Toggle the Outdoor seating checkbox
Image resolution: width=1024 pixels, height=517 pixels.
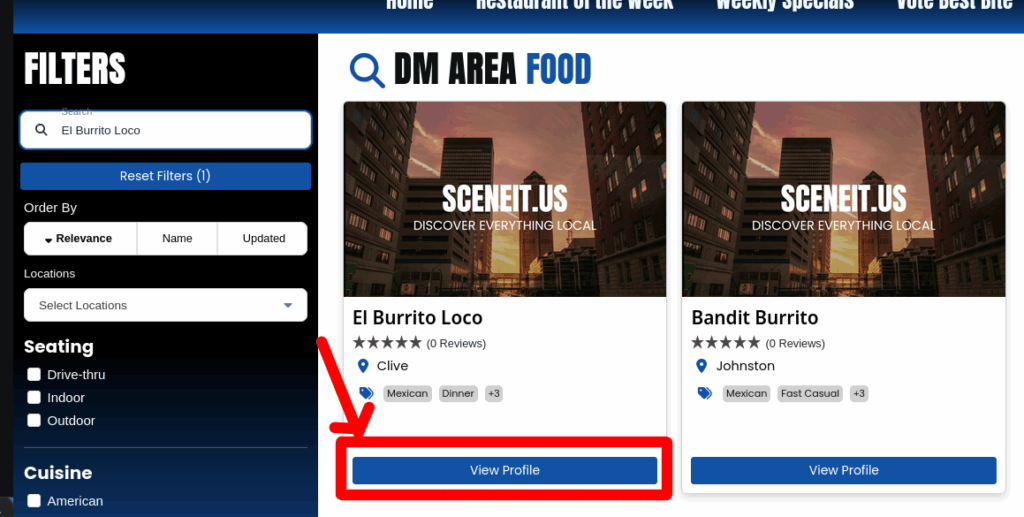(x=34, y=420)
